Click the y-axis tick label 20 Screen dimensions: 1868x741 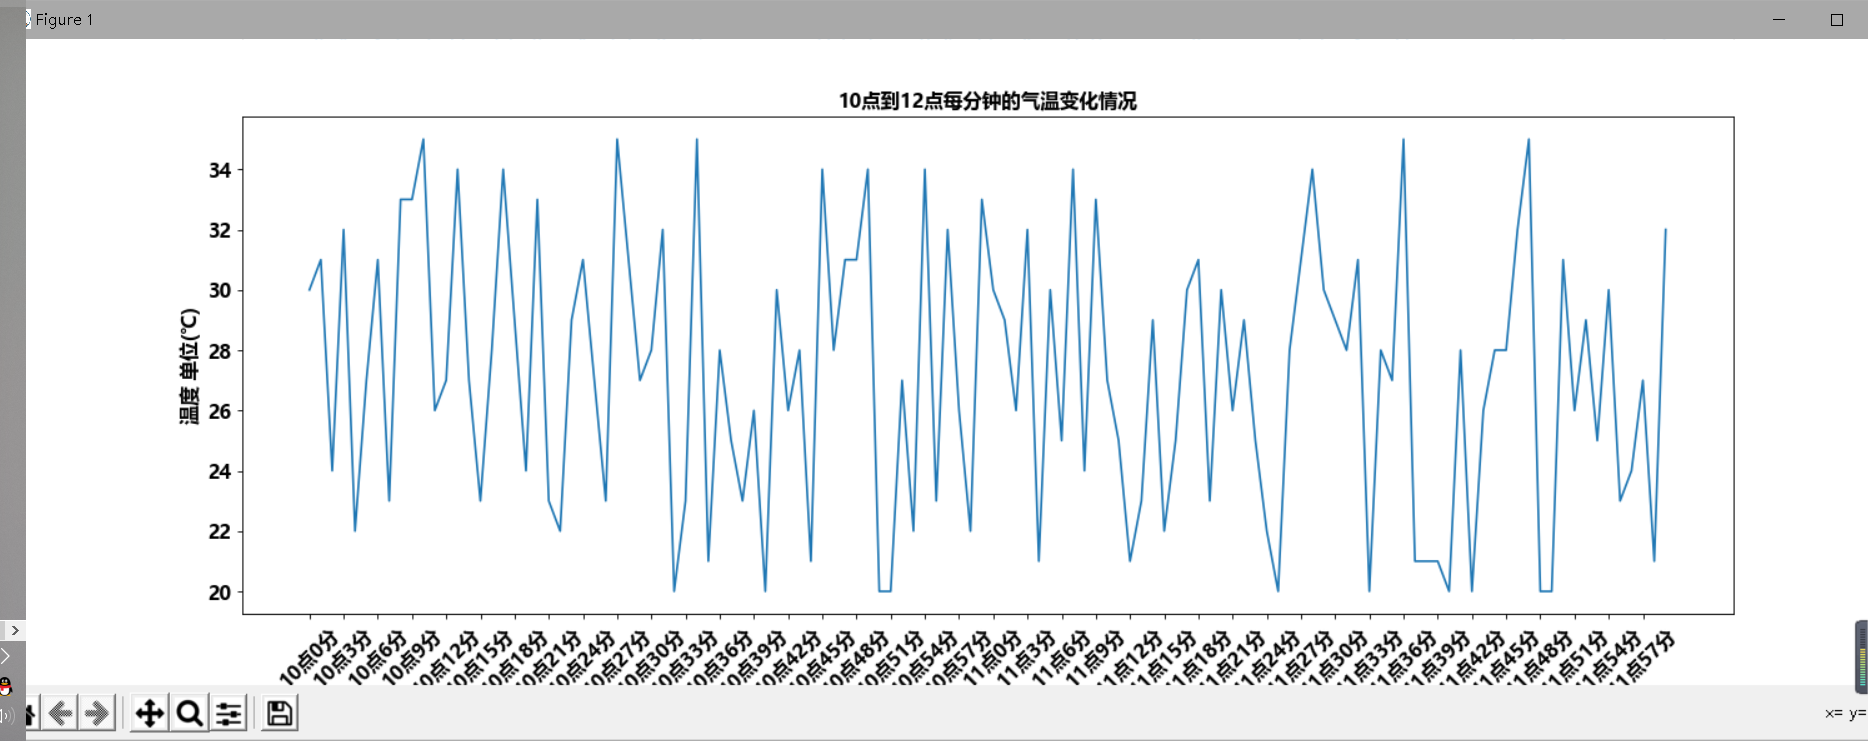click(x=220, y=592)
